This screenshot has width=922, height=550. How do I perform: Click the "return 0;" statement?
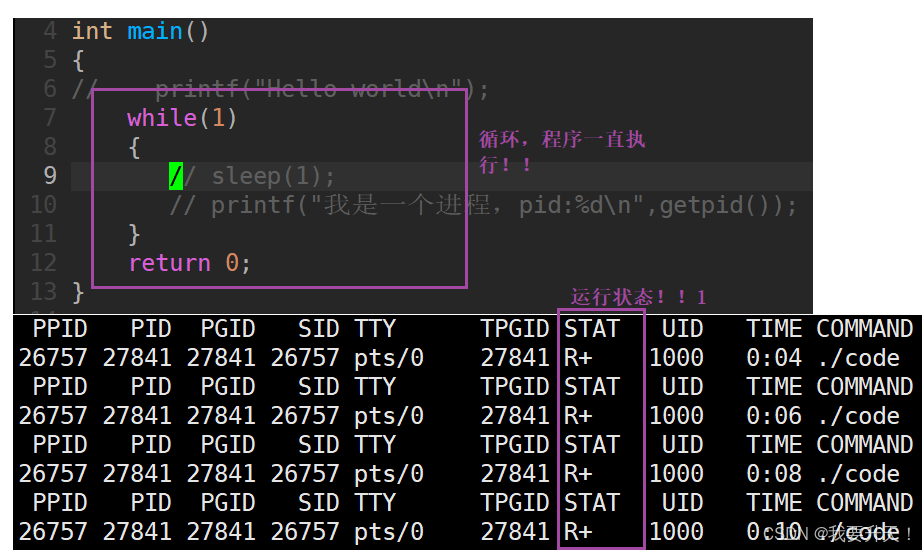[190, 263]
